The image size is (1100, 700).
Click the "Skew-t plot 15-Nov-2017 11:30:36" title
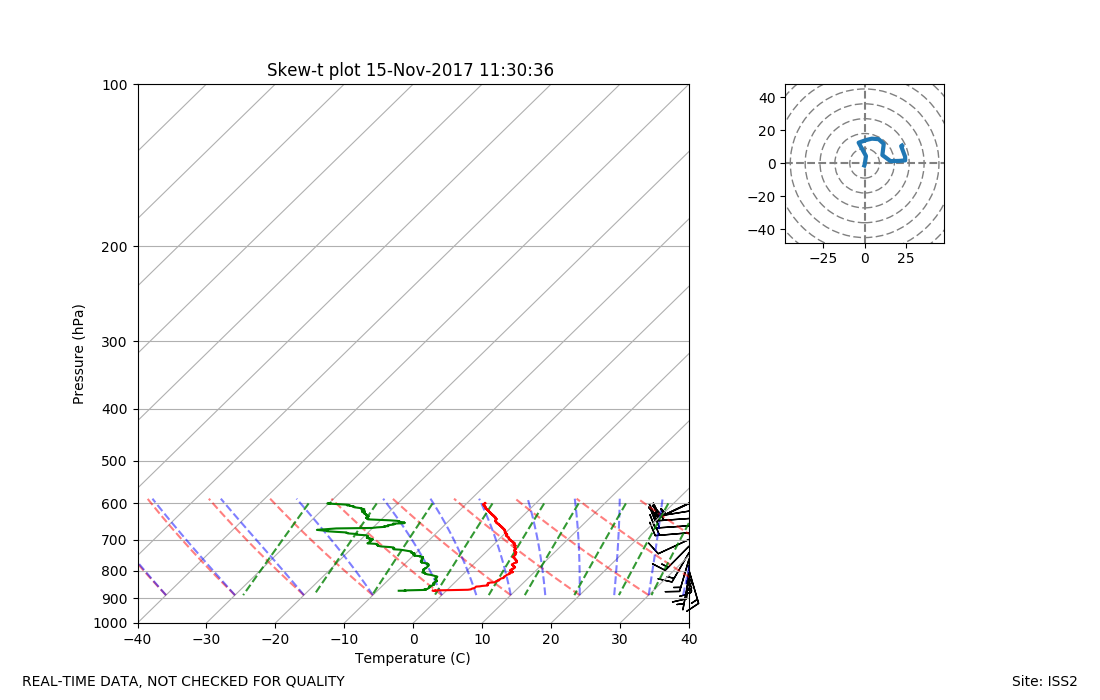click(410, 70)
